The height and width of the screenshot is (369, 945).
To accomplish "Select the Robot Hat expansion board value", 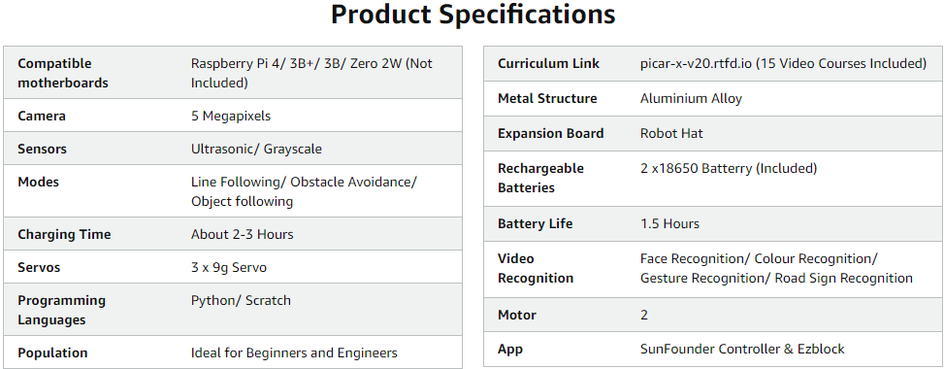I will (x=671, y=133).
